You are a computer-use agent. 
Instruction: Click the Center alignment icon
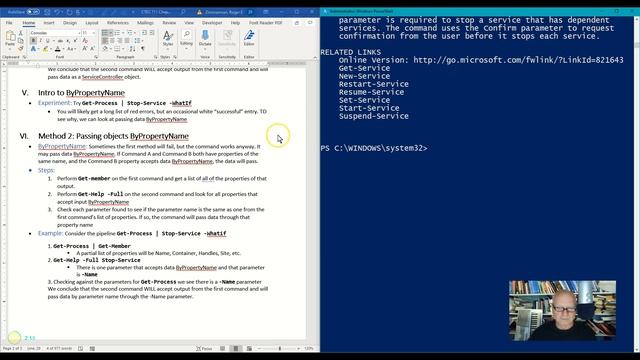112,41
